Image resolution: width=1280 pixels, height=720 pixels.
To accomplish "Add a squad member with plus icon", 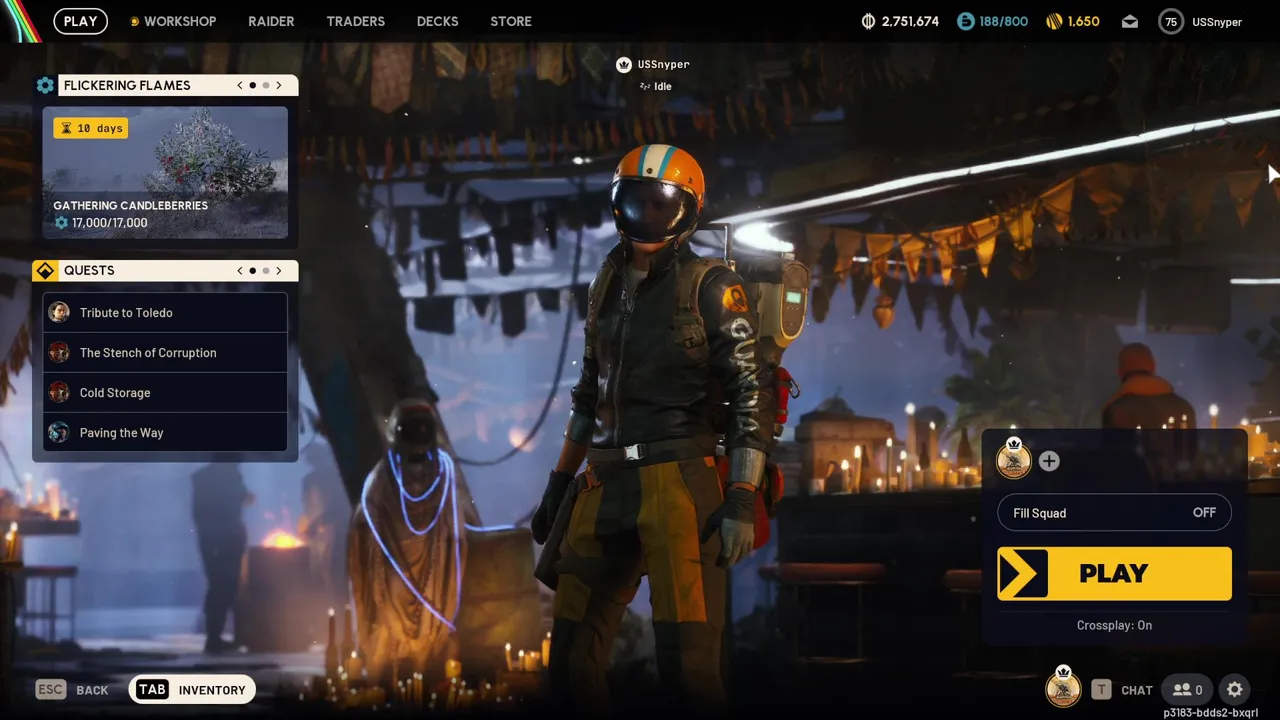I will click(x=1049, y=461).
